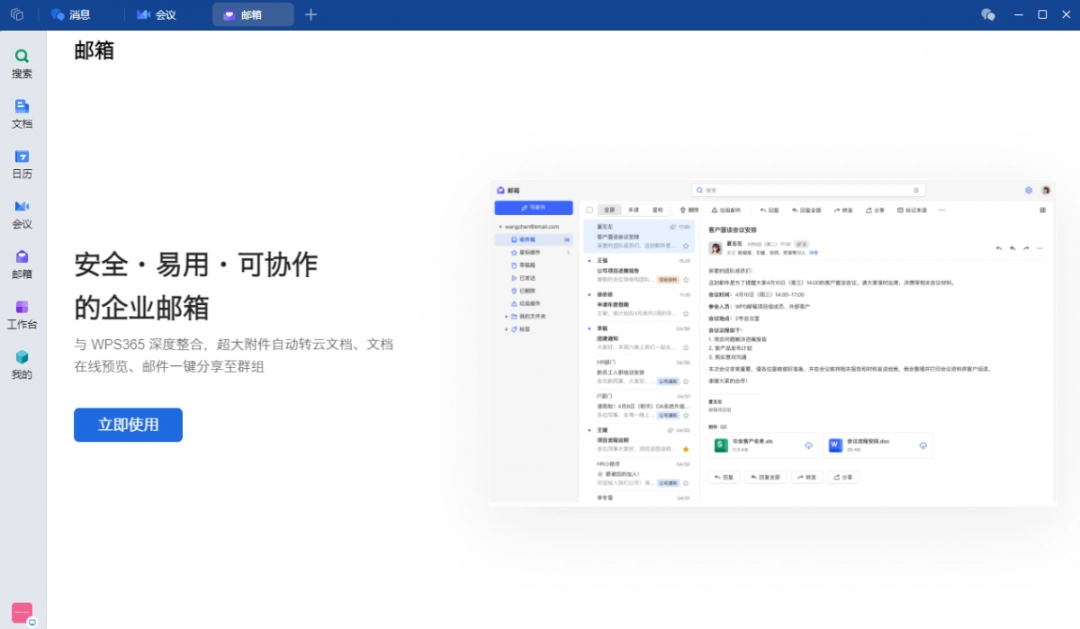Viewport: 1080px width, 629px height.
Task: Open the 文档 documents section
Action: (x=22, y=113)
